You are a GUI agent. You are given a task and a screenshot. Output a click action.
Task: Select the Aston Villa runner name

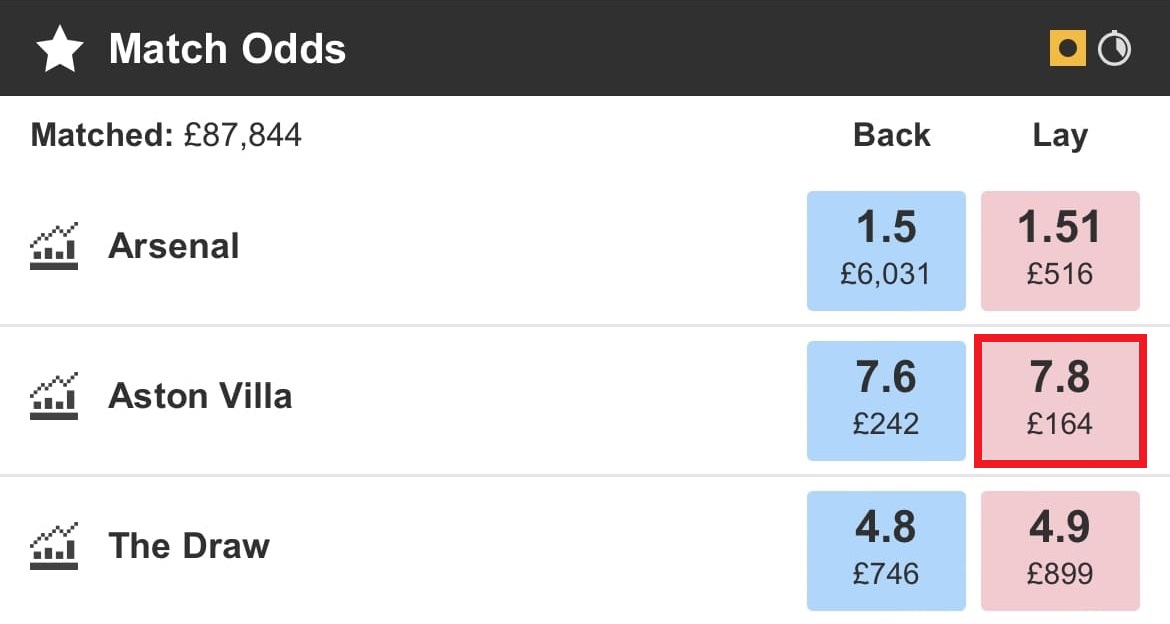tap(200, 396)
